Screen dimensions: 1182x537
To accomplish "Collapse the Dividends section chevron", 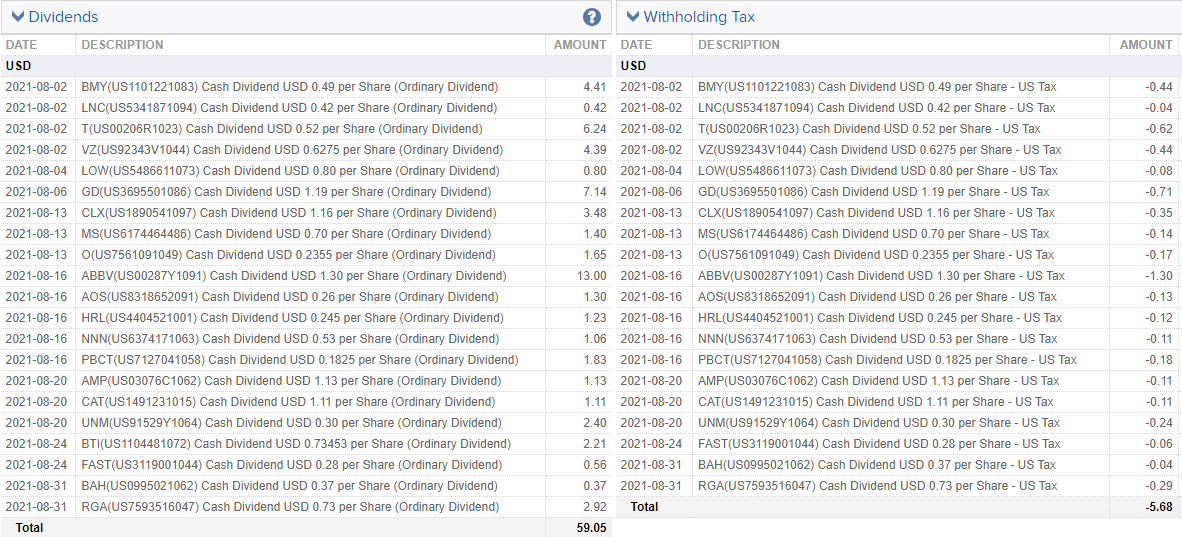I will [x=17, y=17].
